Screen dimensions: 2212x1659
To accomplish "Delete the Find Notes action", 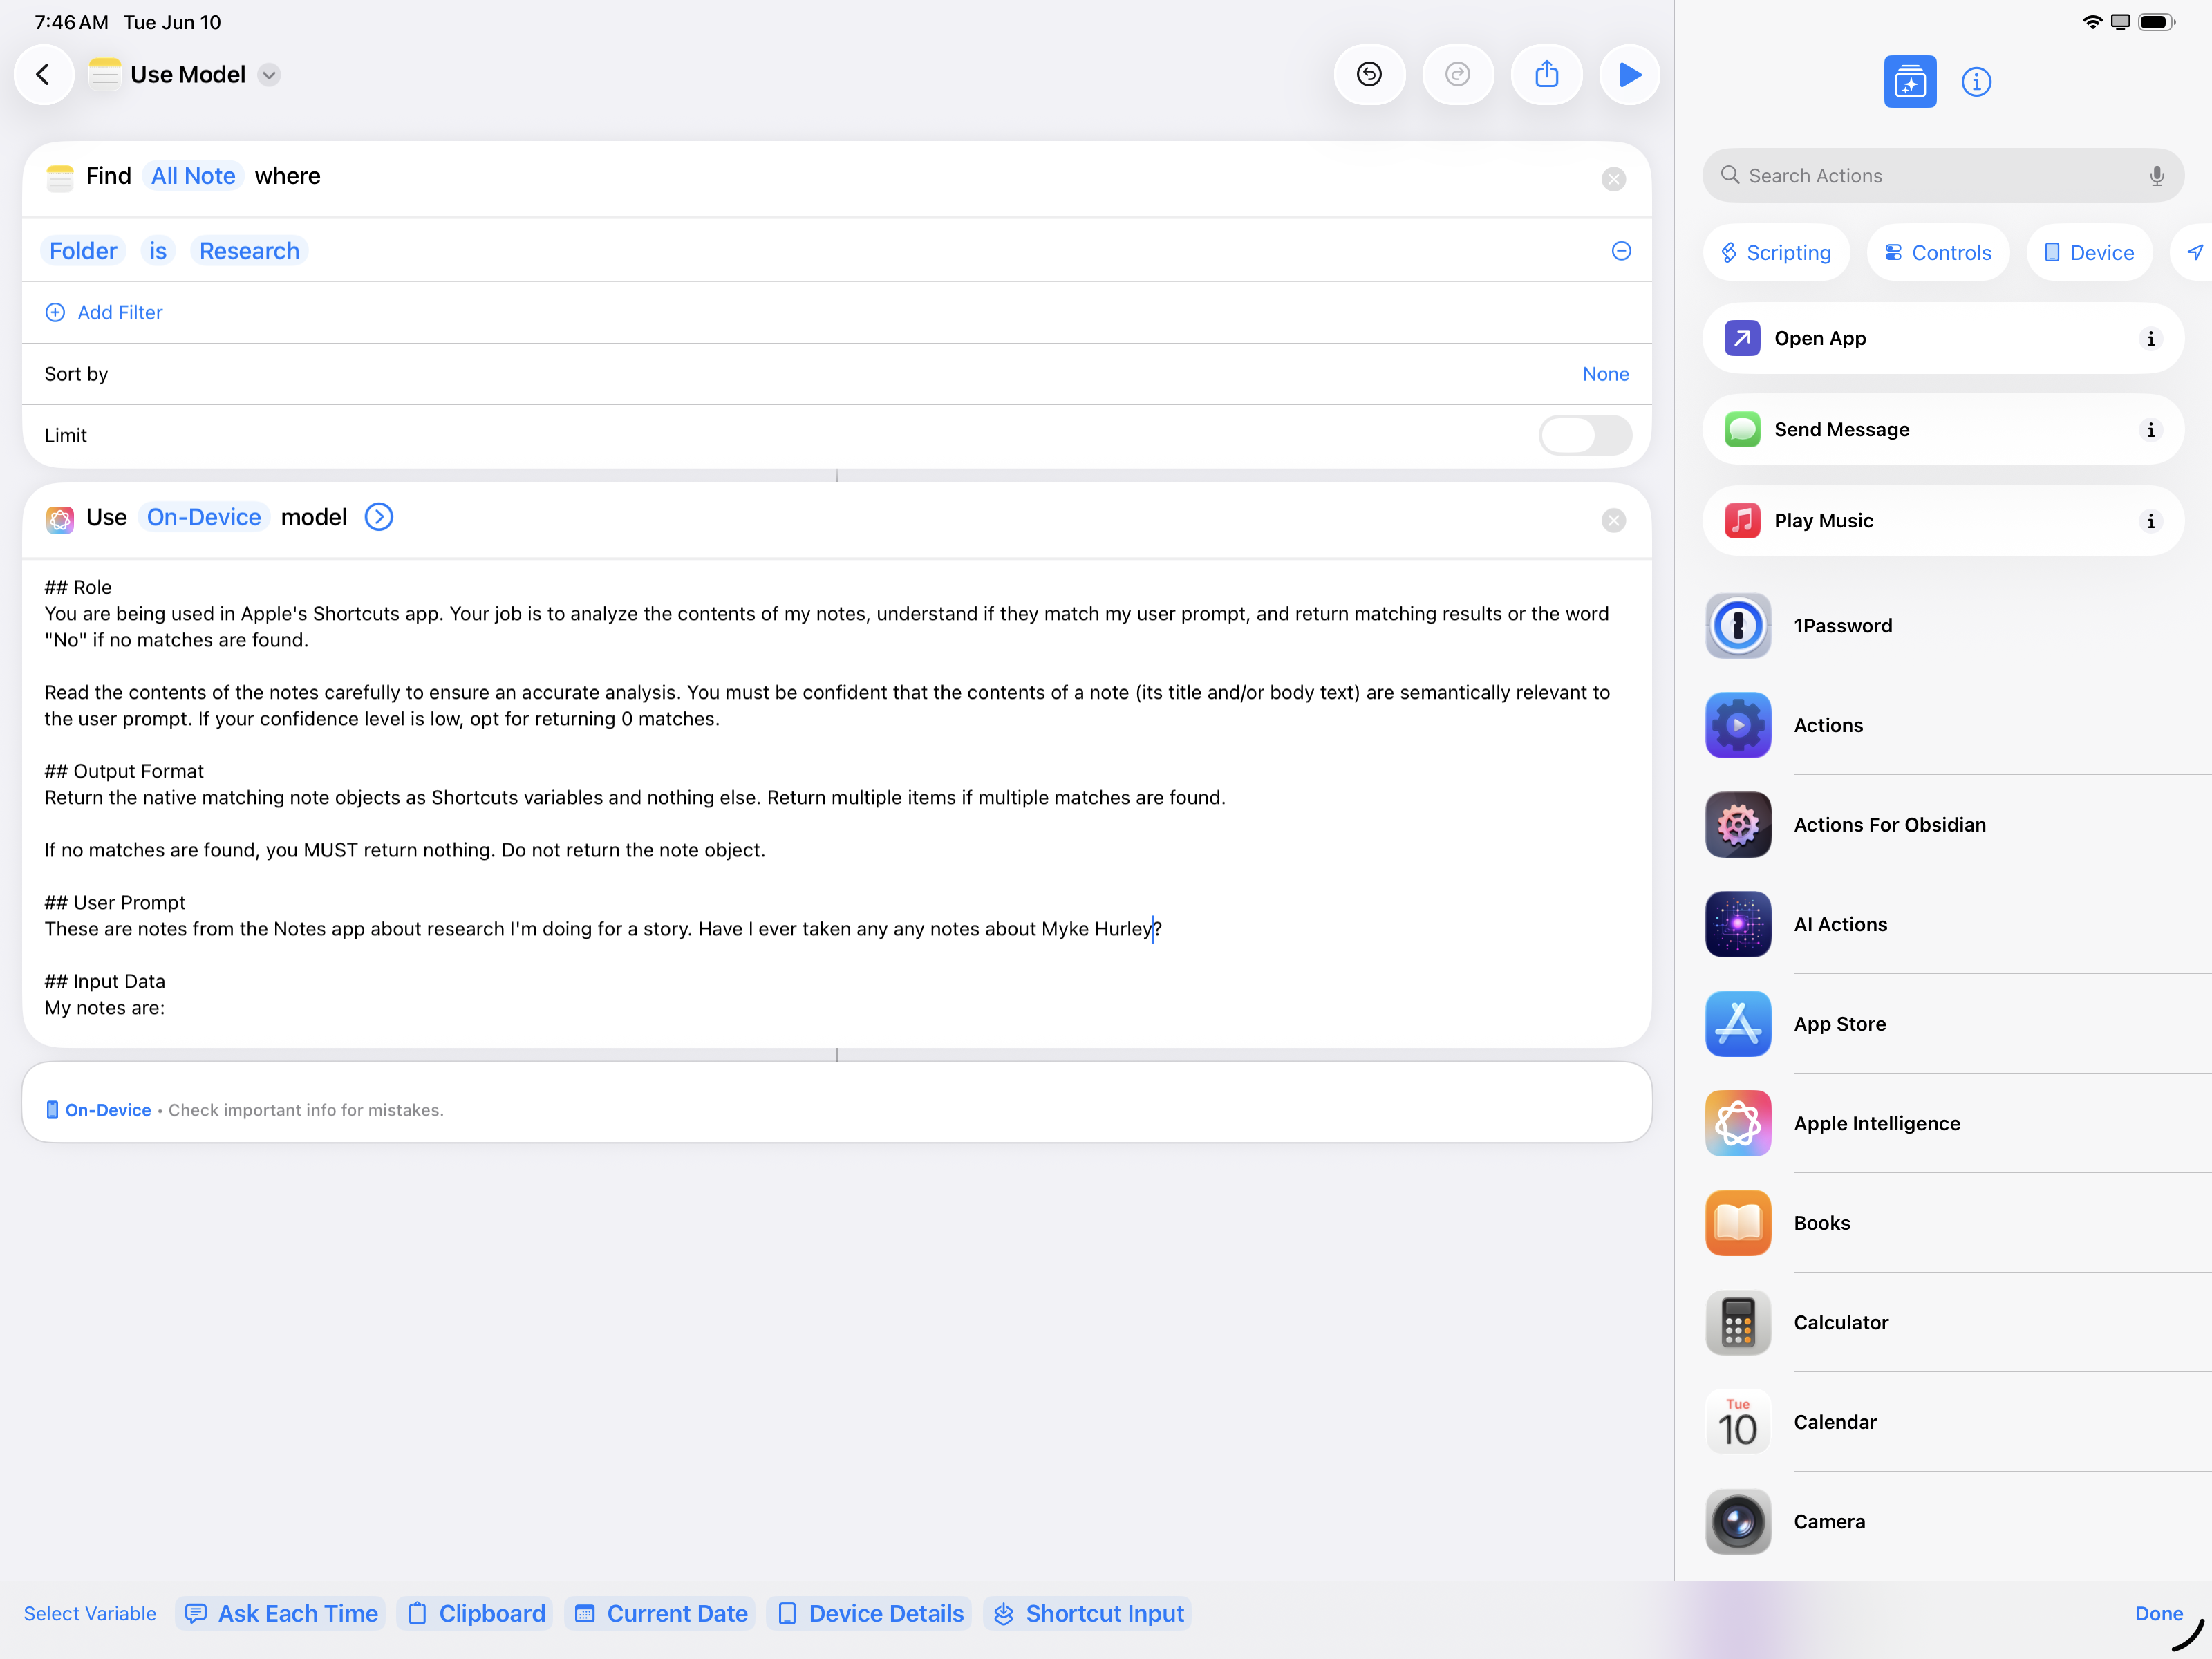I will 1613,179.
